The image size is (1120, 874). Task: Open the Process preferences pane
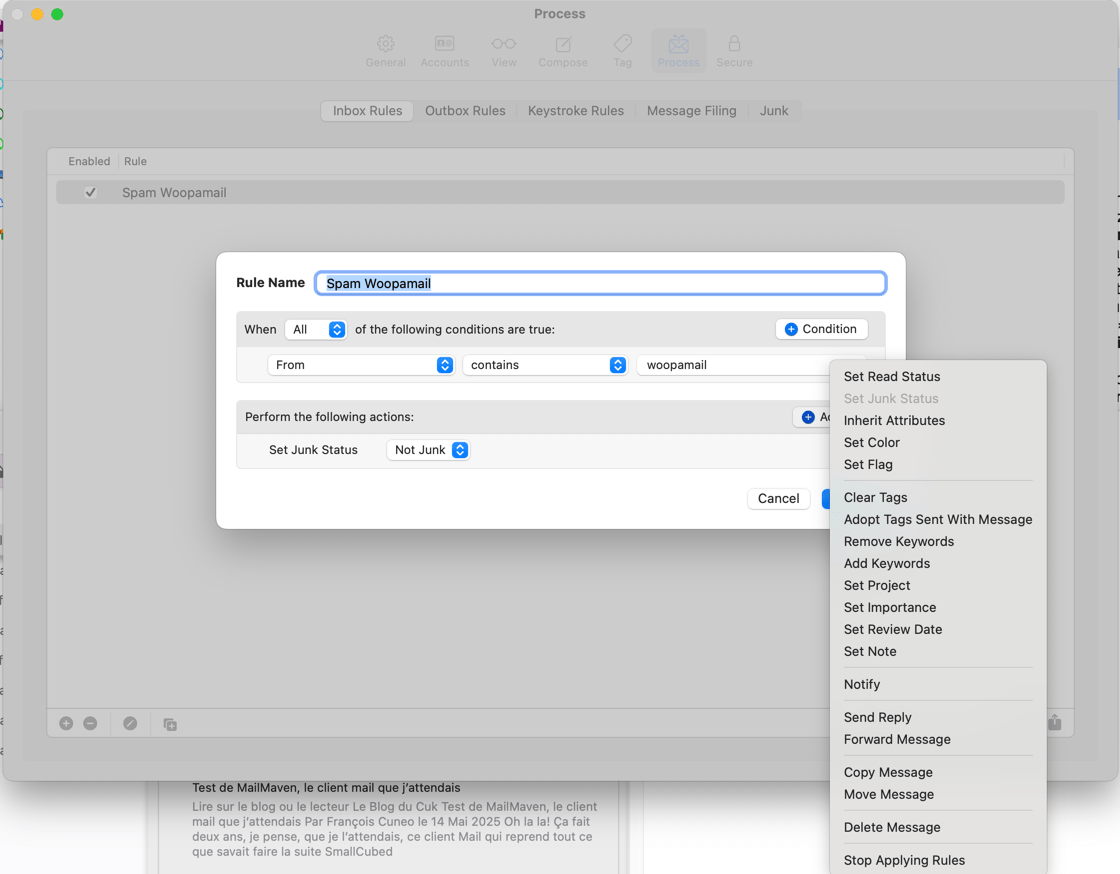pos(679,51)
